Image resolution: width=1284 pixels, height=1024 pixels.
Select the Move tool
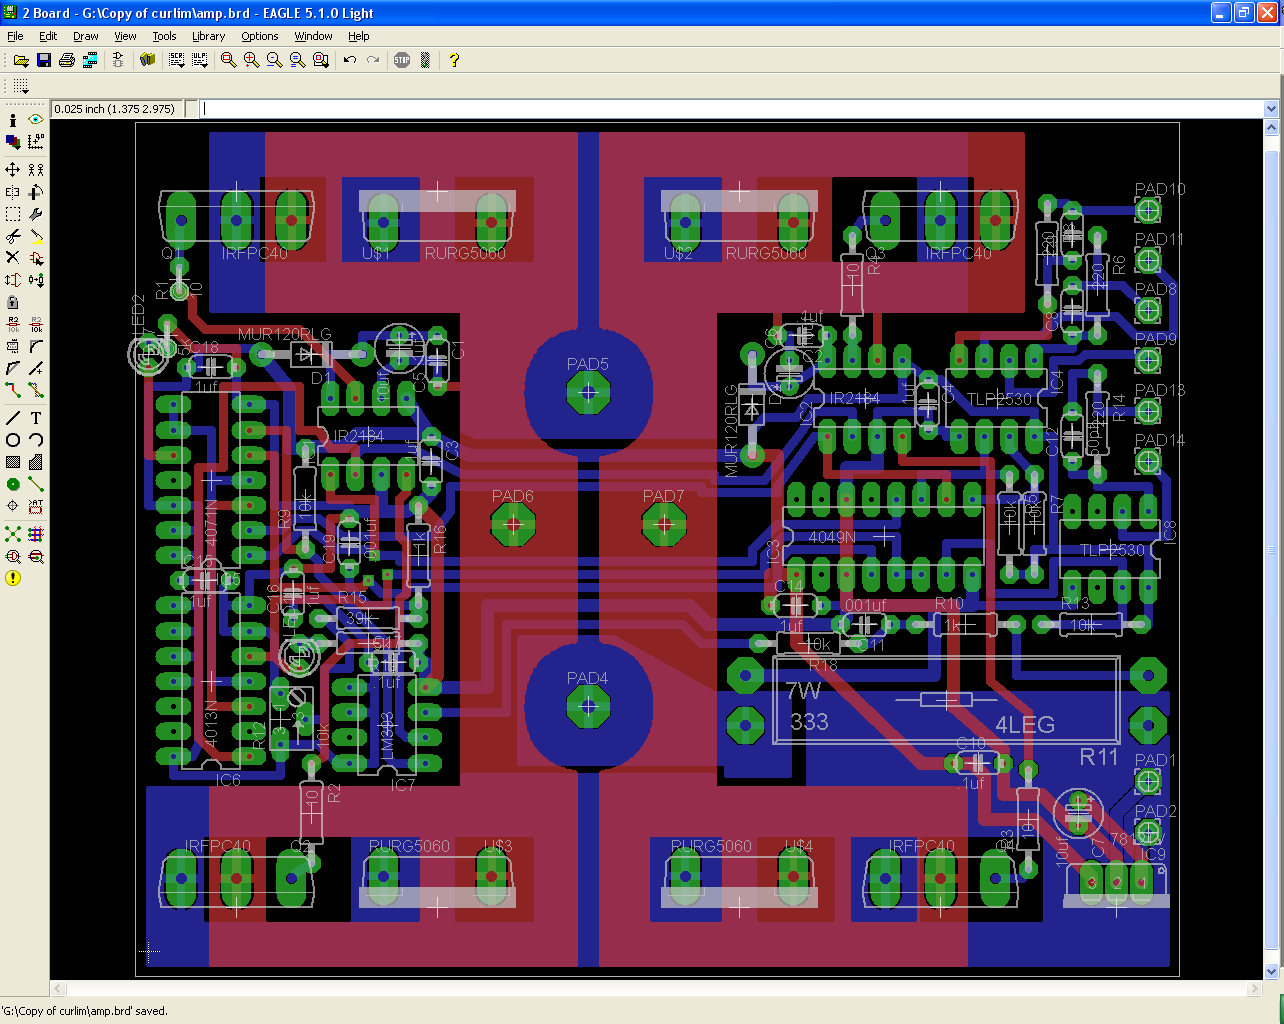[x=13, y=170]
